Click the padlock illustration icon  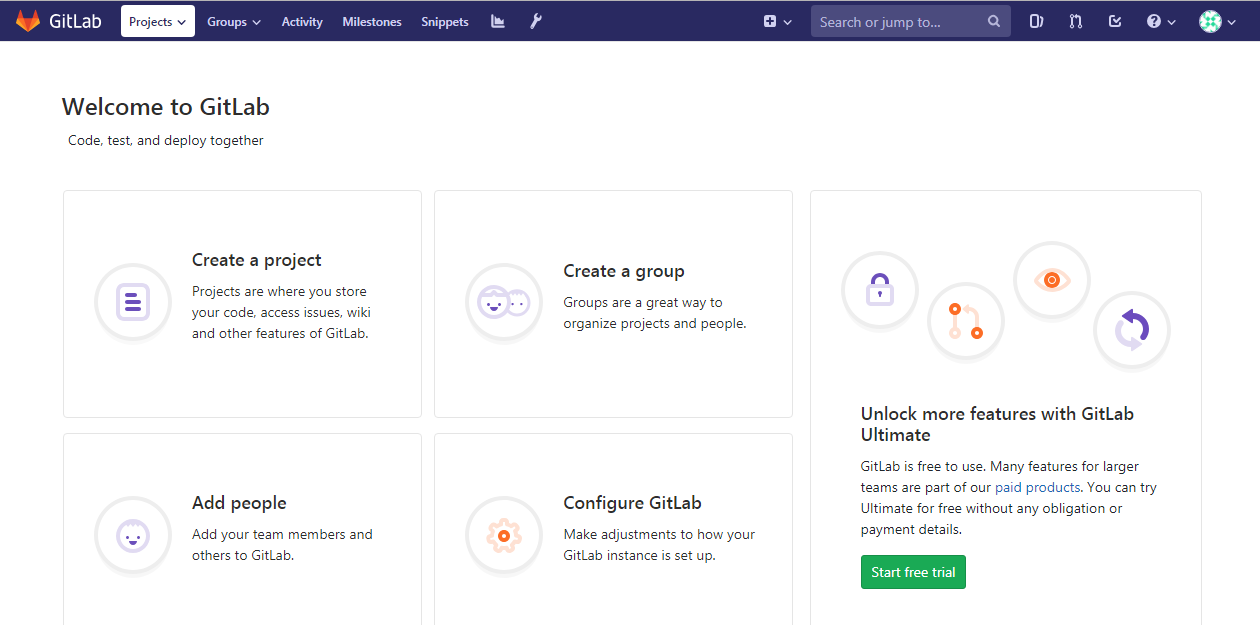[880, 290]
